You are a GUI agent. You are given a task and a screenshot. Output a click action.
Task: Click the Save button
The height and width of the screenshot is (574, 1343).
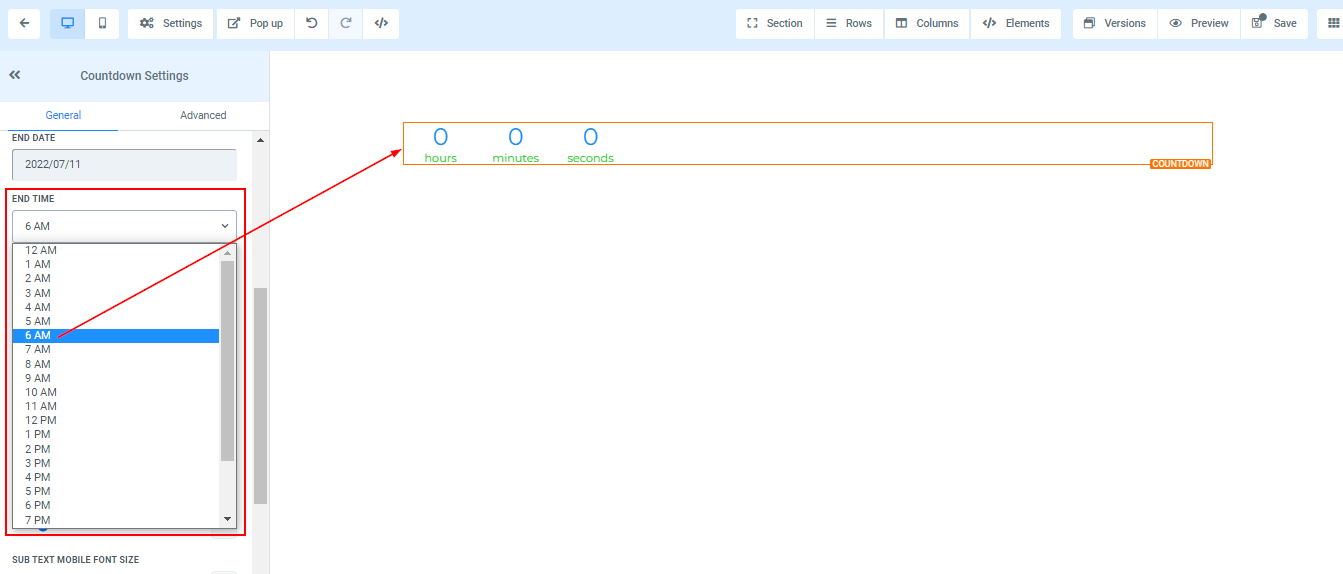1274,23
